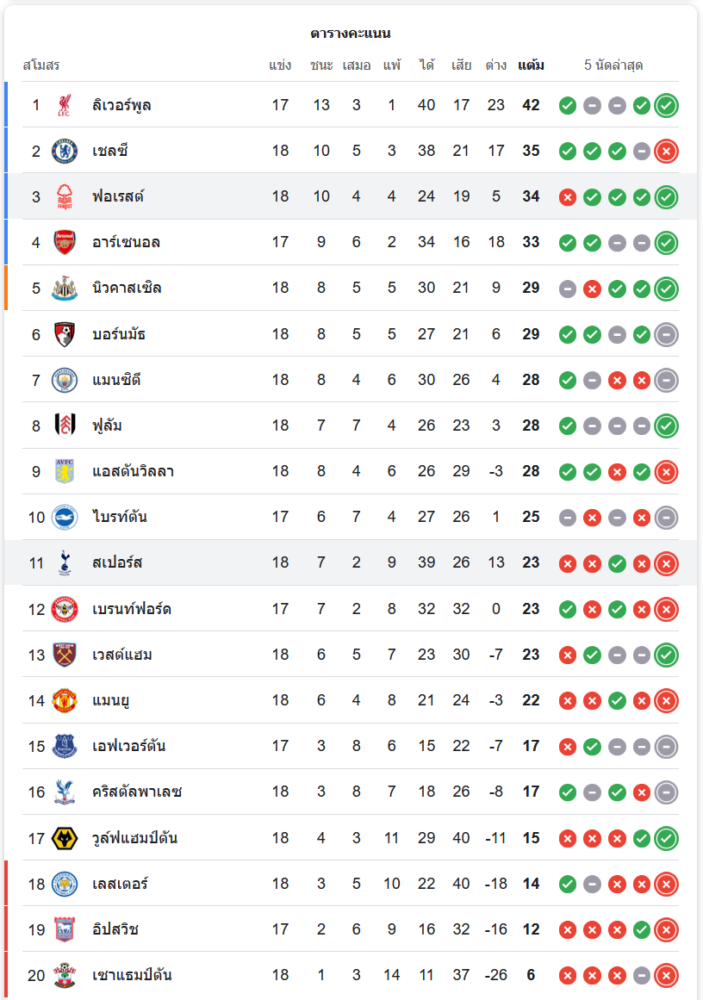703x1000 pixels.
Task: Select the เลสเตอร์ table row name
Action: pos(122,884)
